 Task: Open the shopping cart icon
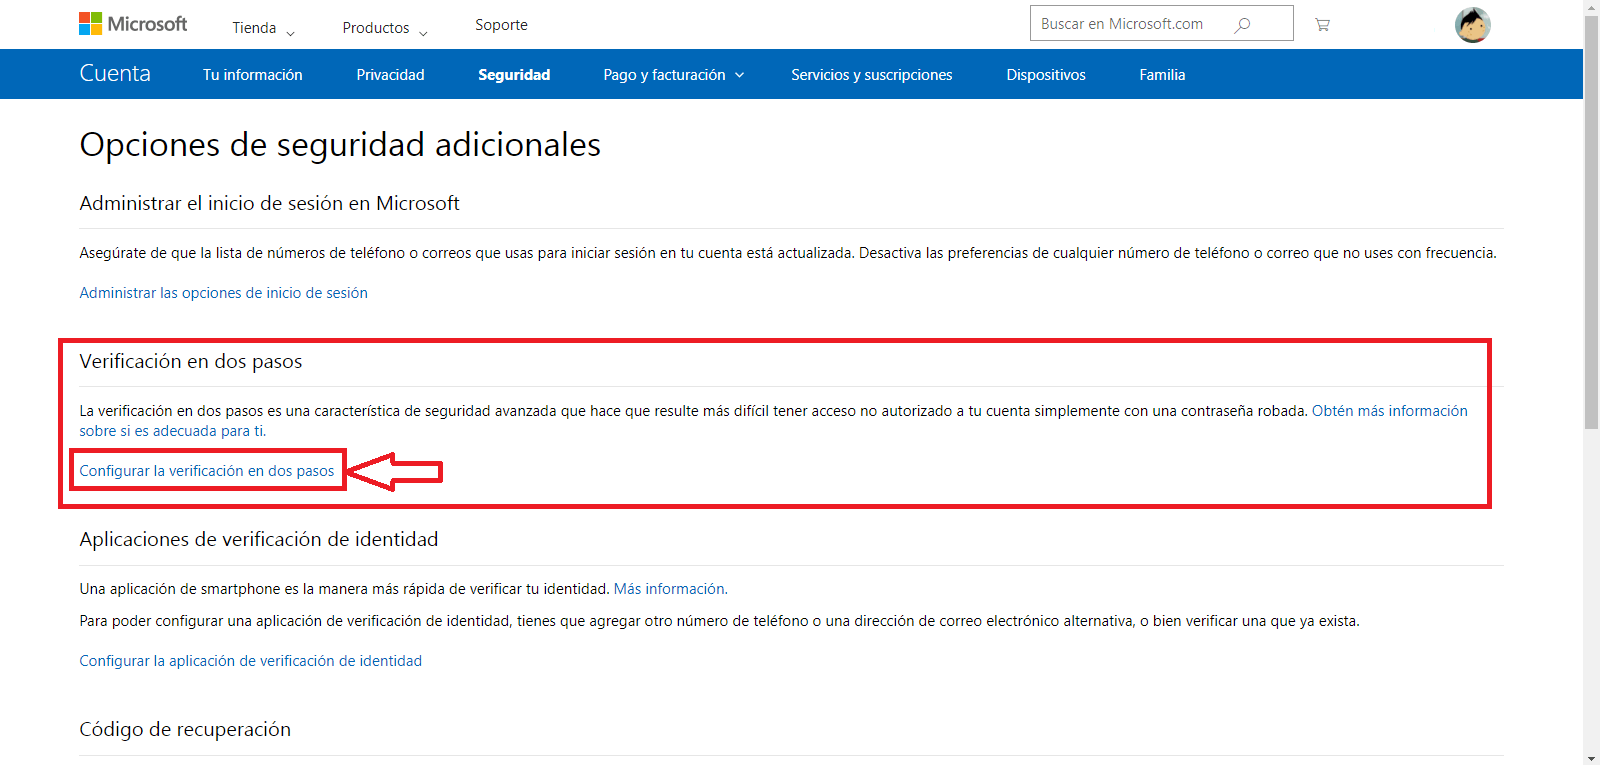tap(1322, 25)
